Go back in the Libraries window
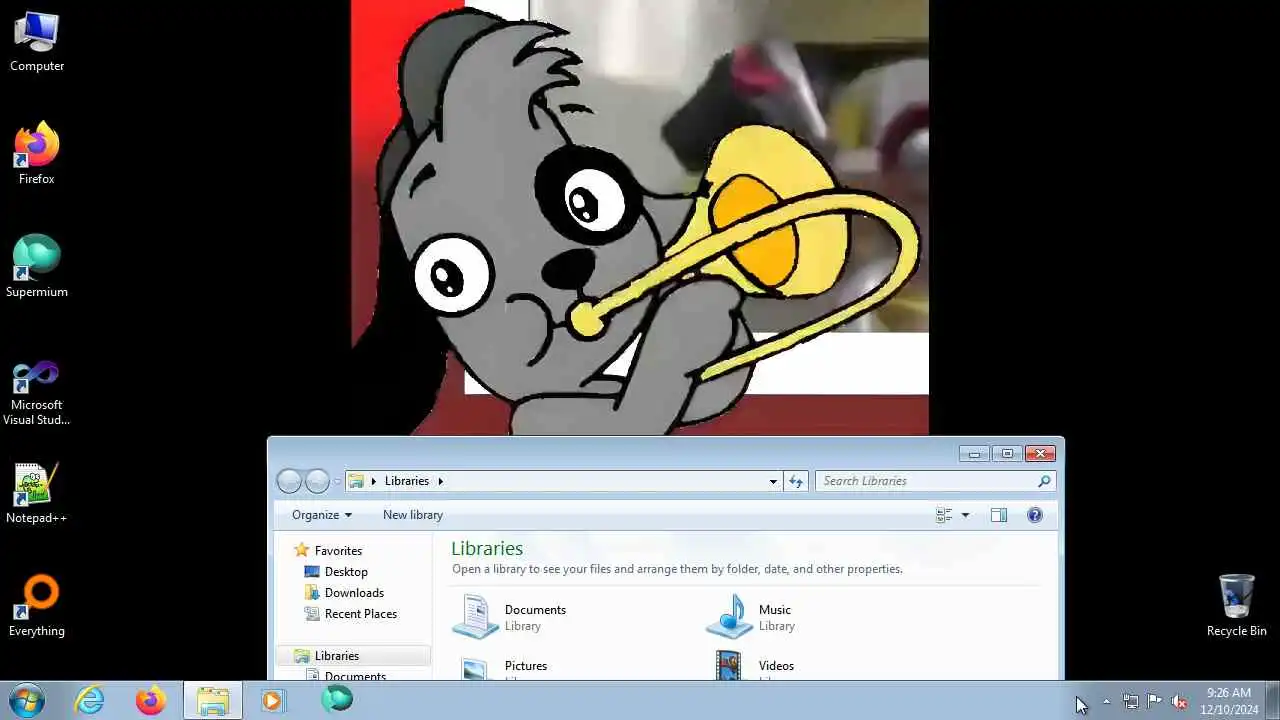 click(289, 481)
